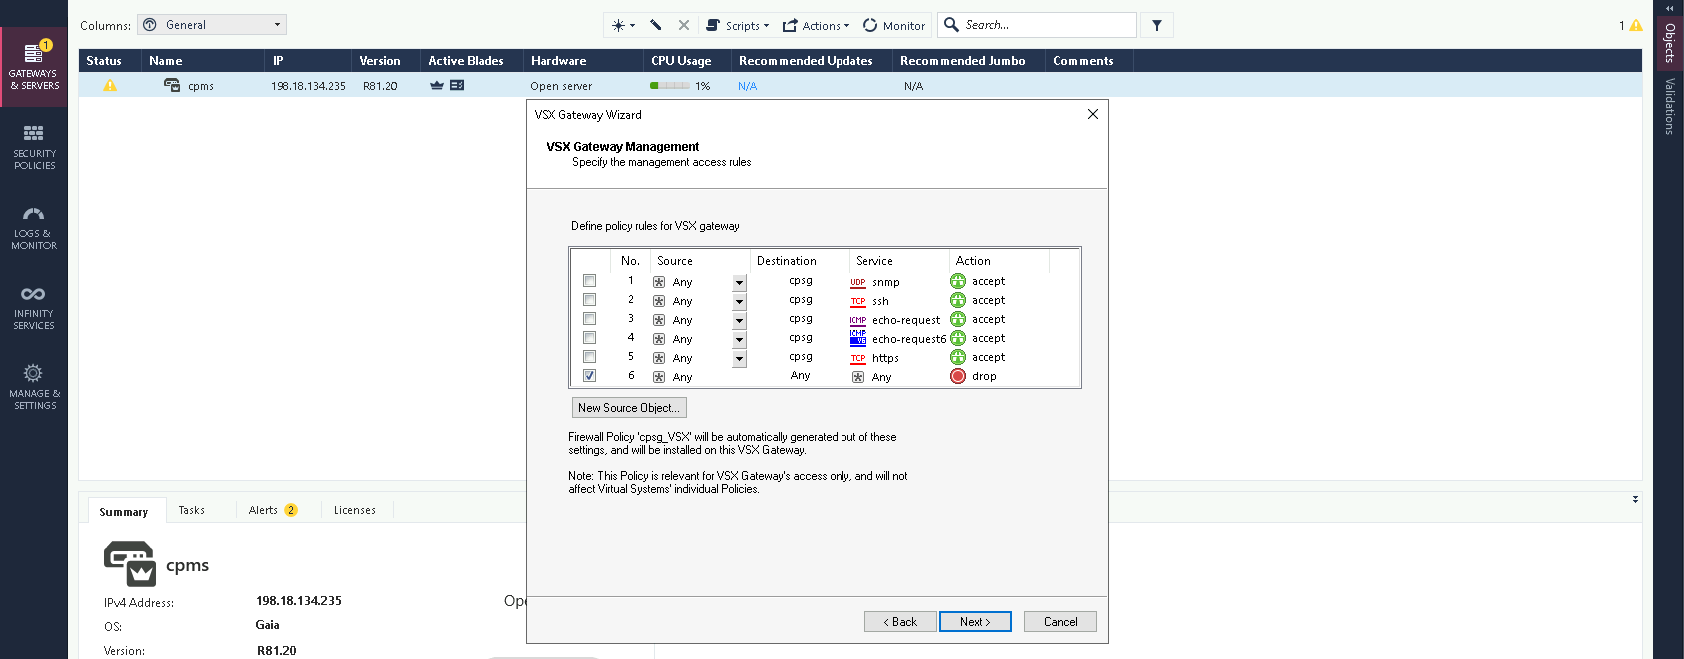Open Infinity Services from sidebar
This screenshot has height=659, width=1684.
pyautogui.click(x=34, y=307)
